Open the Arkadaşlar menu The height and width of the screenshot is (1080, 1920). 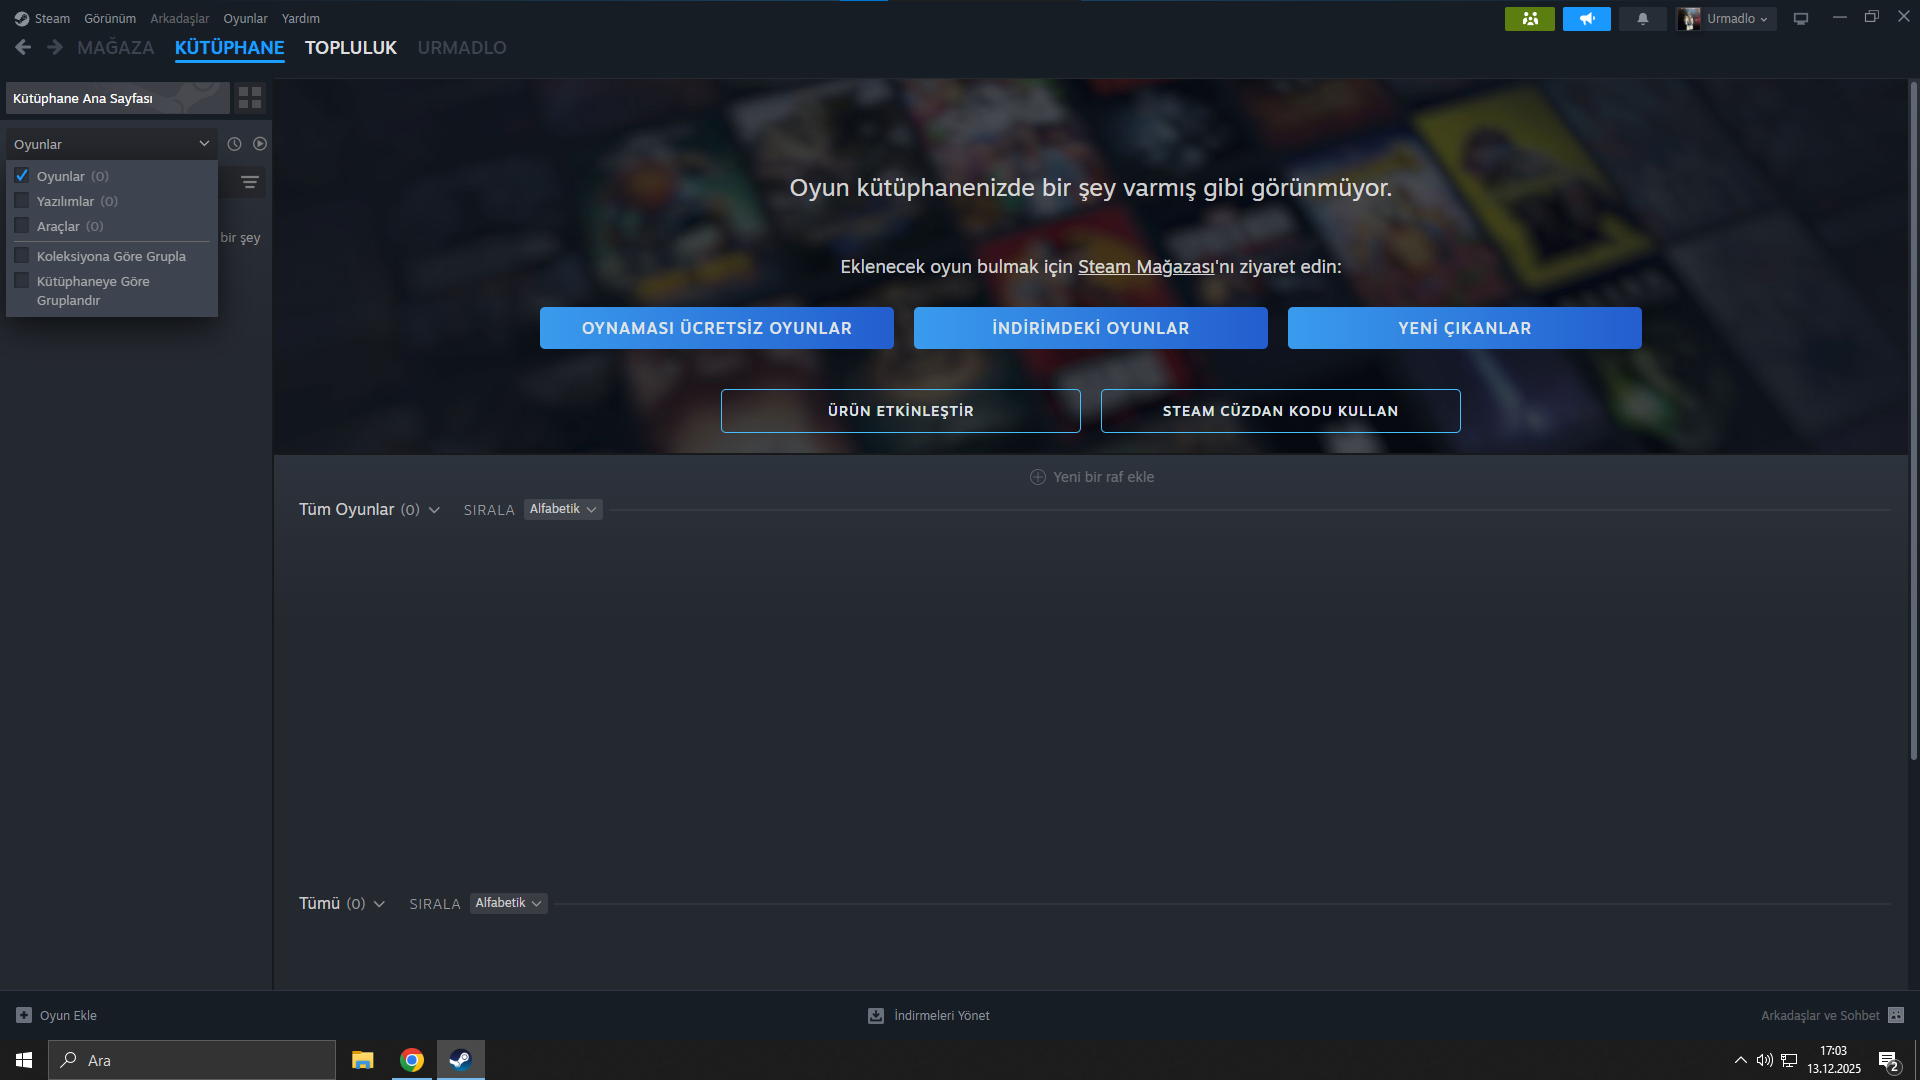tap(180, 19)
